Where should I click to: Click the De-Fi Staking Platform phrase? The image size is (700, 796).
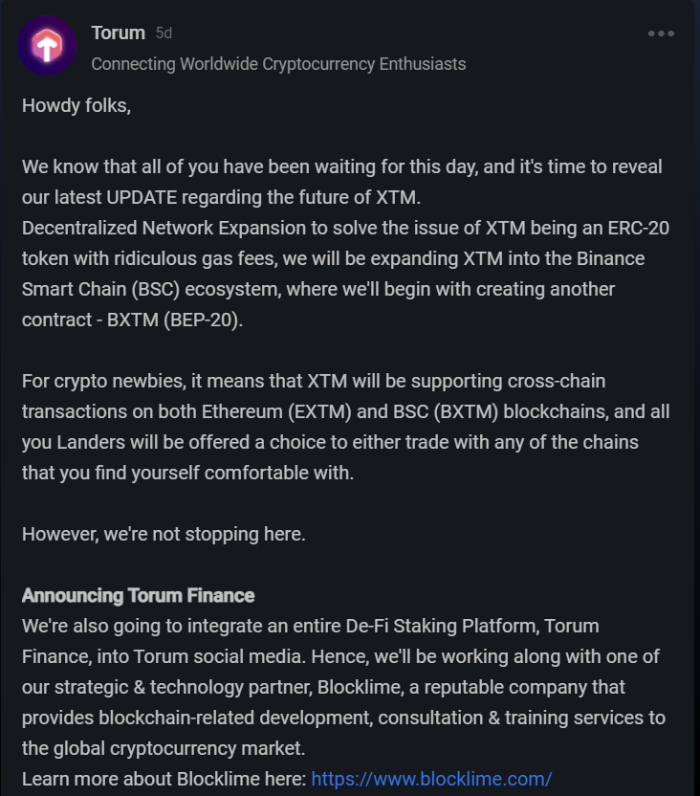[442, 626]
